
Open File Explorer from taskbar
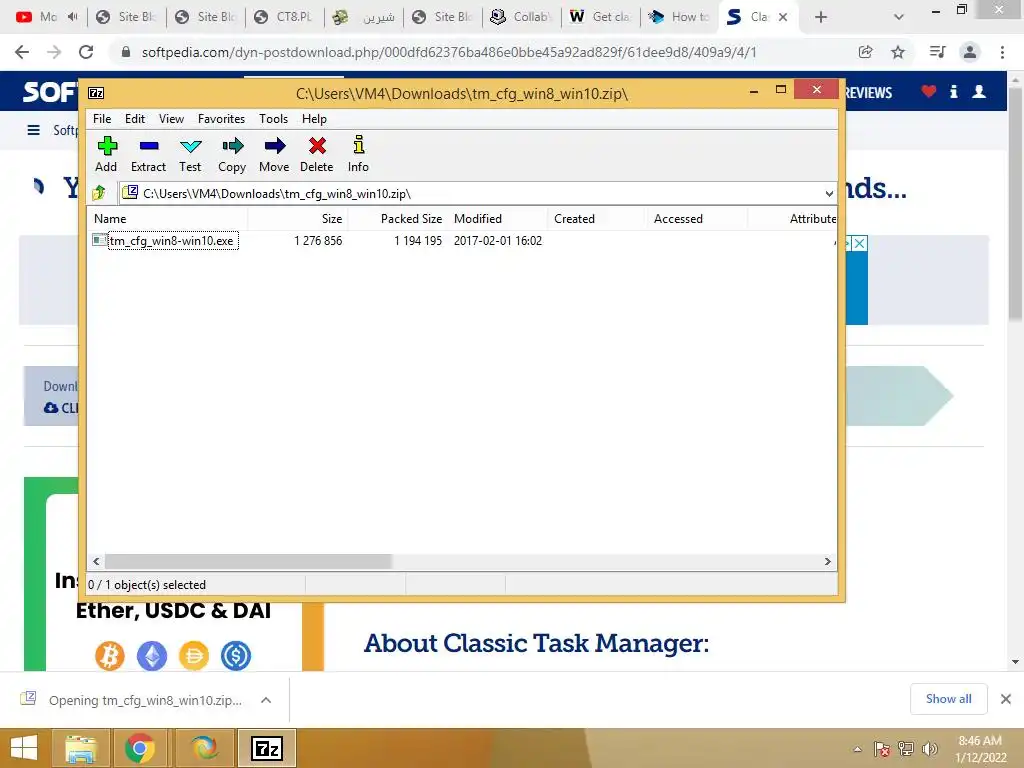(81, 748)
